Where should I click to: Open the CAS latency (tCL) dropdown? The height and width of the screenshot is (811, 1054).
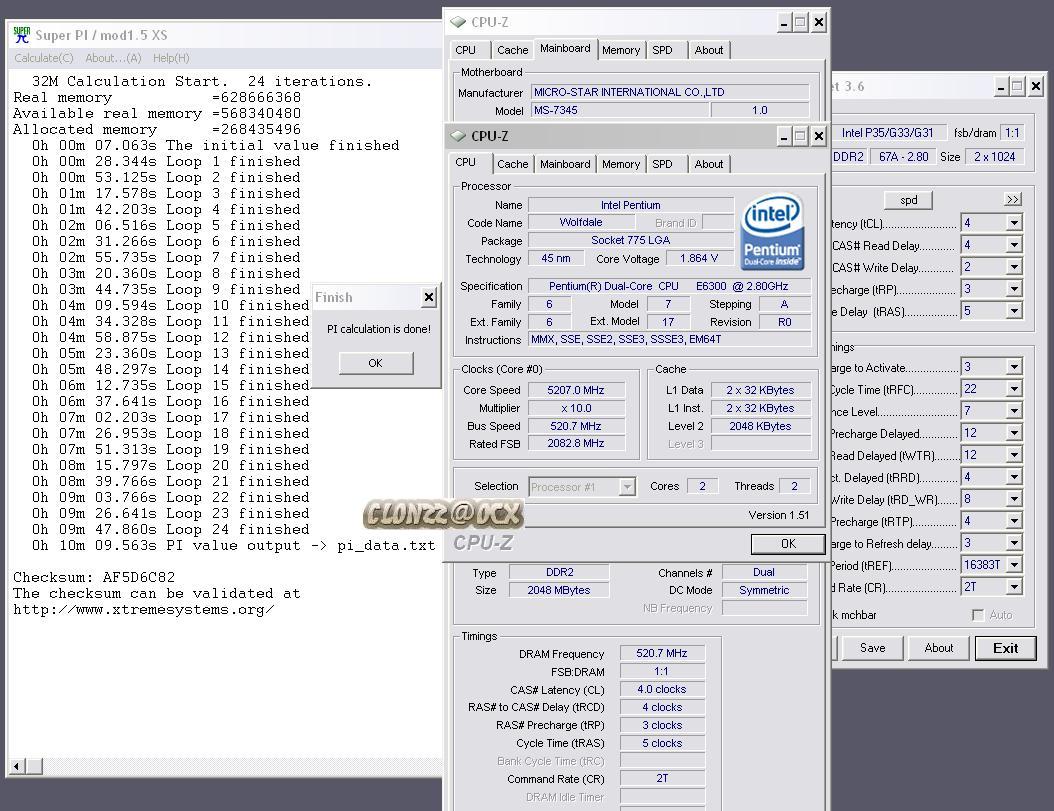click(x=1014, y=223)
